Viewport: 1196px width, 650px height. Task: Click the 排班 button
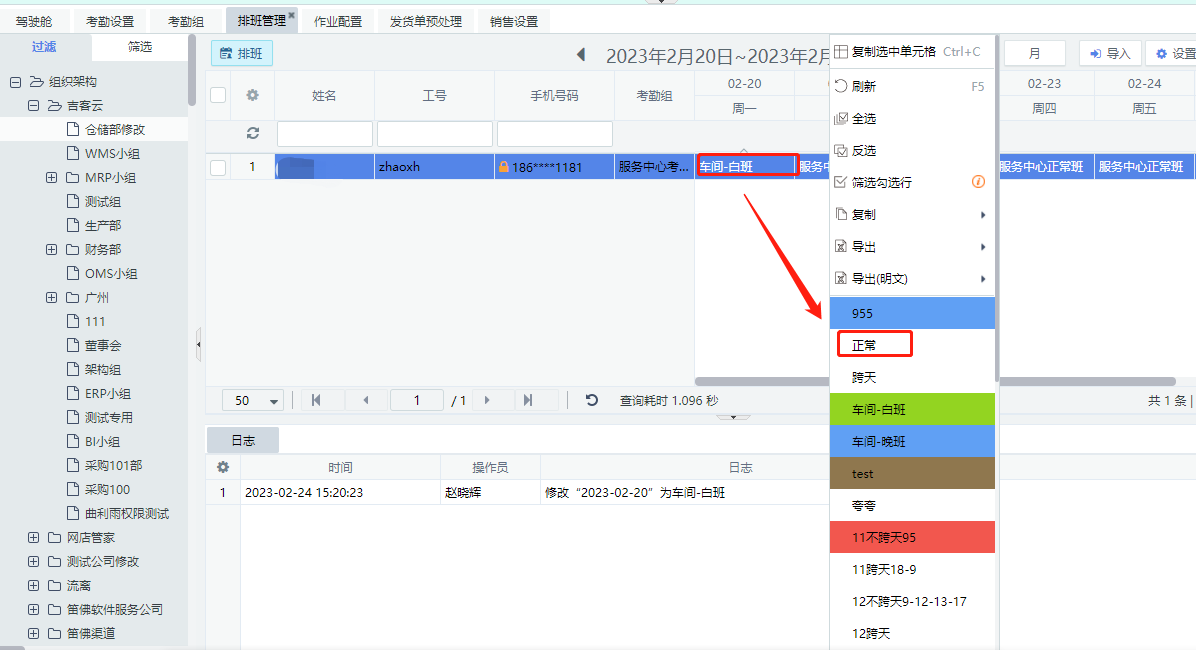pyautogui.click(x=242, y=54)
